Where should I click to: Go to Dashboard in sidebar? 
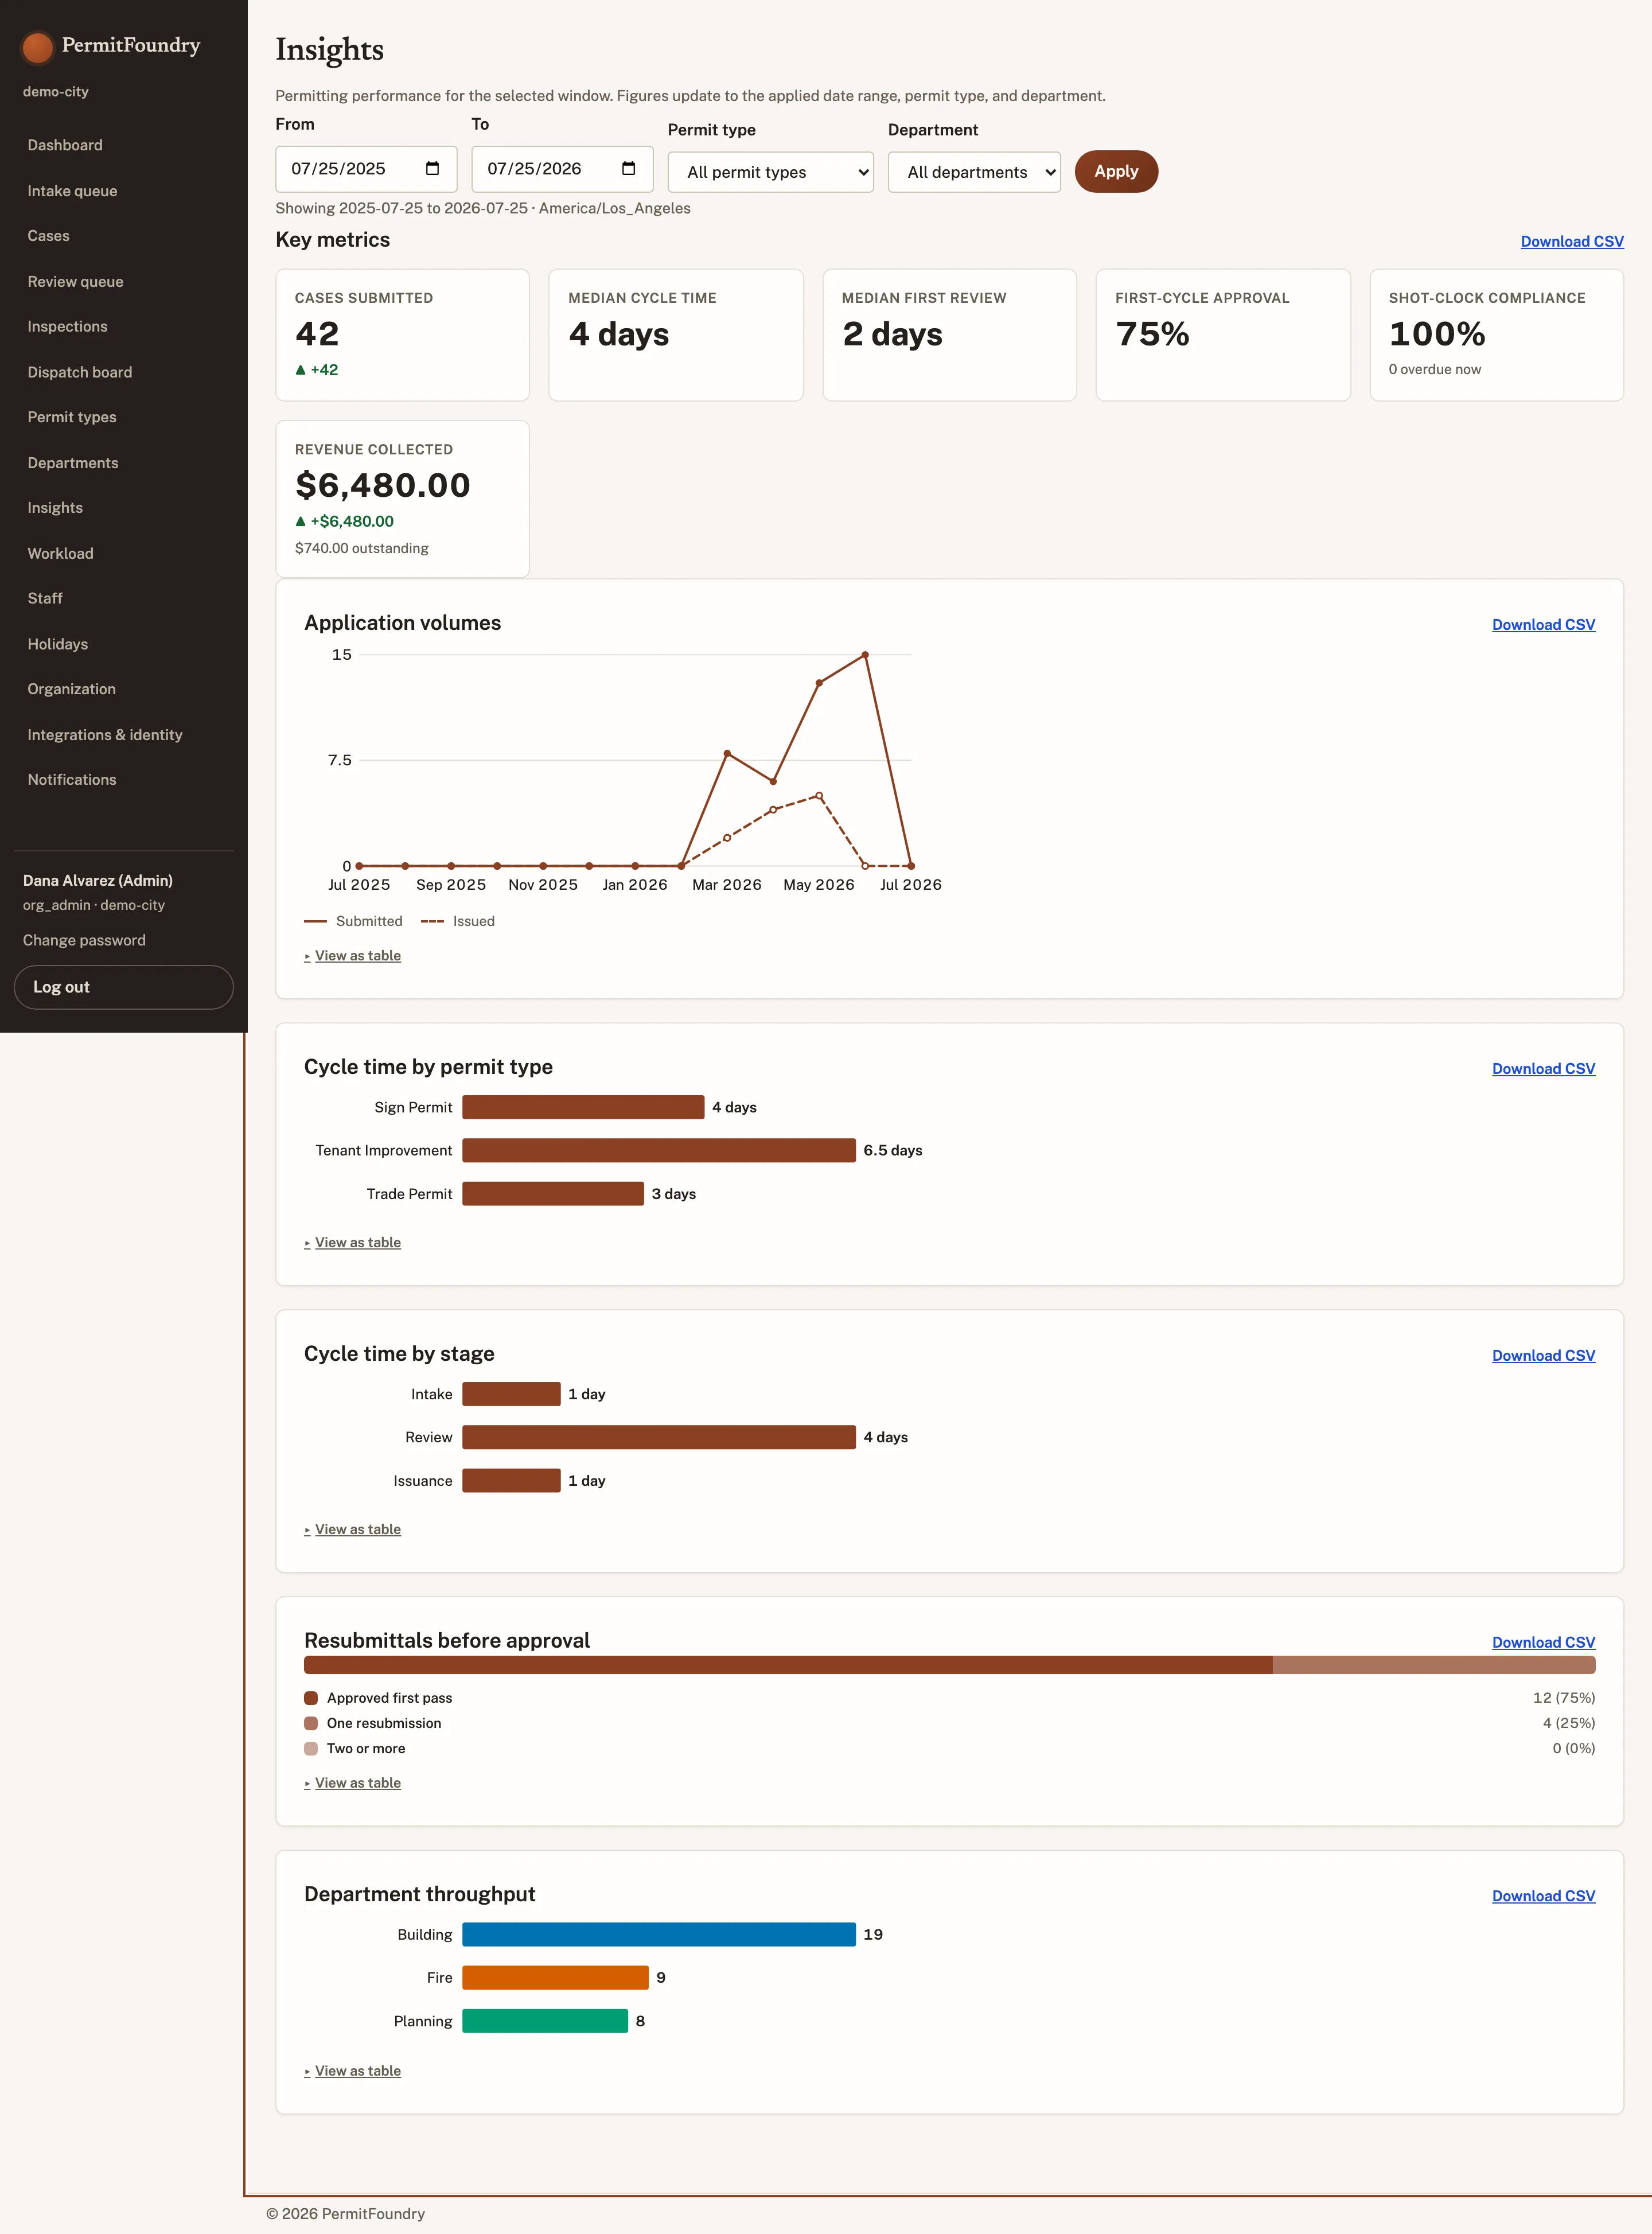click(x=65, y=145)
